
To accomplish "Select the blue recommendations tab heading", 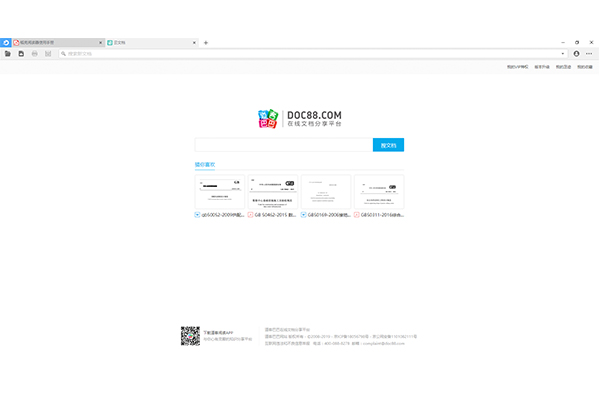I will point(205,165).
